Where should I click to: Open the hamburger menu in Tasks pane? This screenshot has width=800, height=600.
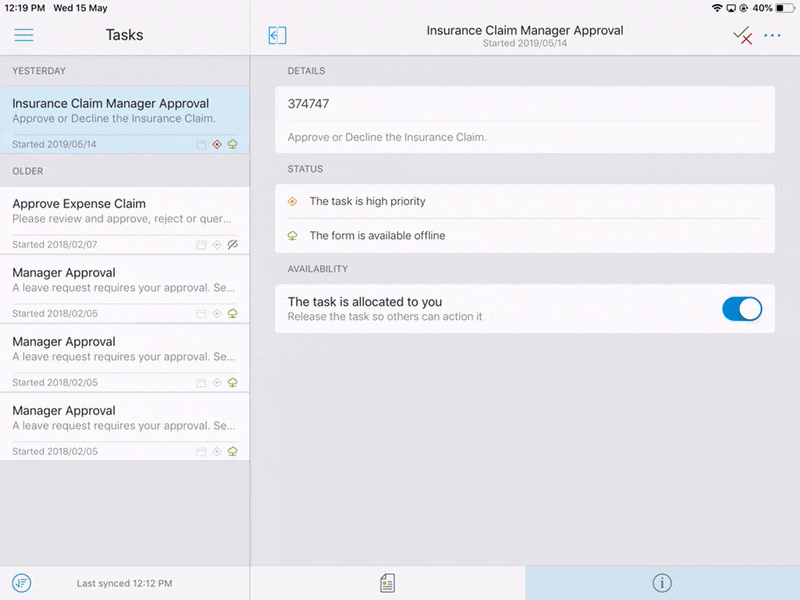pyautogui.click(x=23, y=35)
